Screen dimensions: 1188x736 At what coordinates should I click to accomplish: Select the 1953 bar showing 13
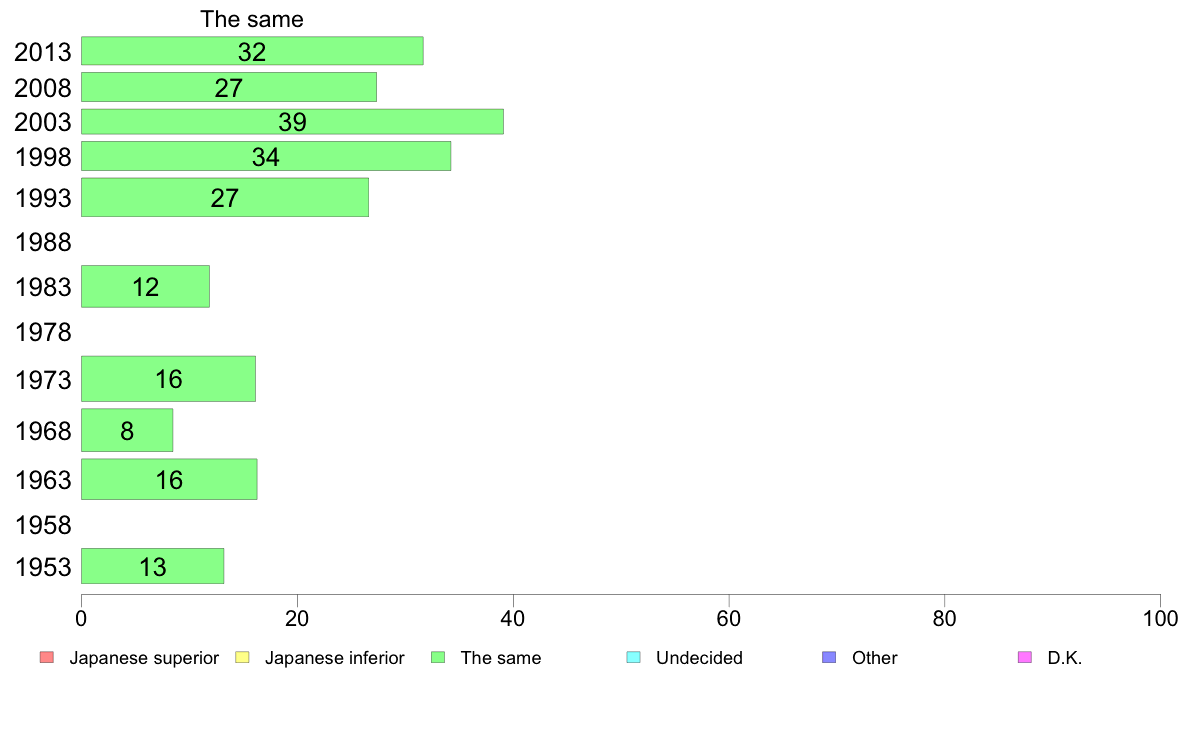point(152,566)
